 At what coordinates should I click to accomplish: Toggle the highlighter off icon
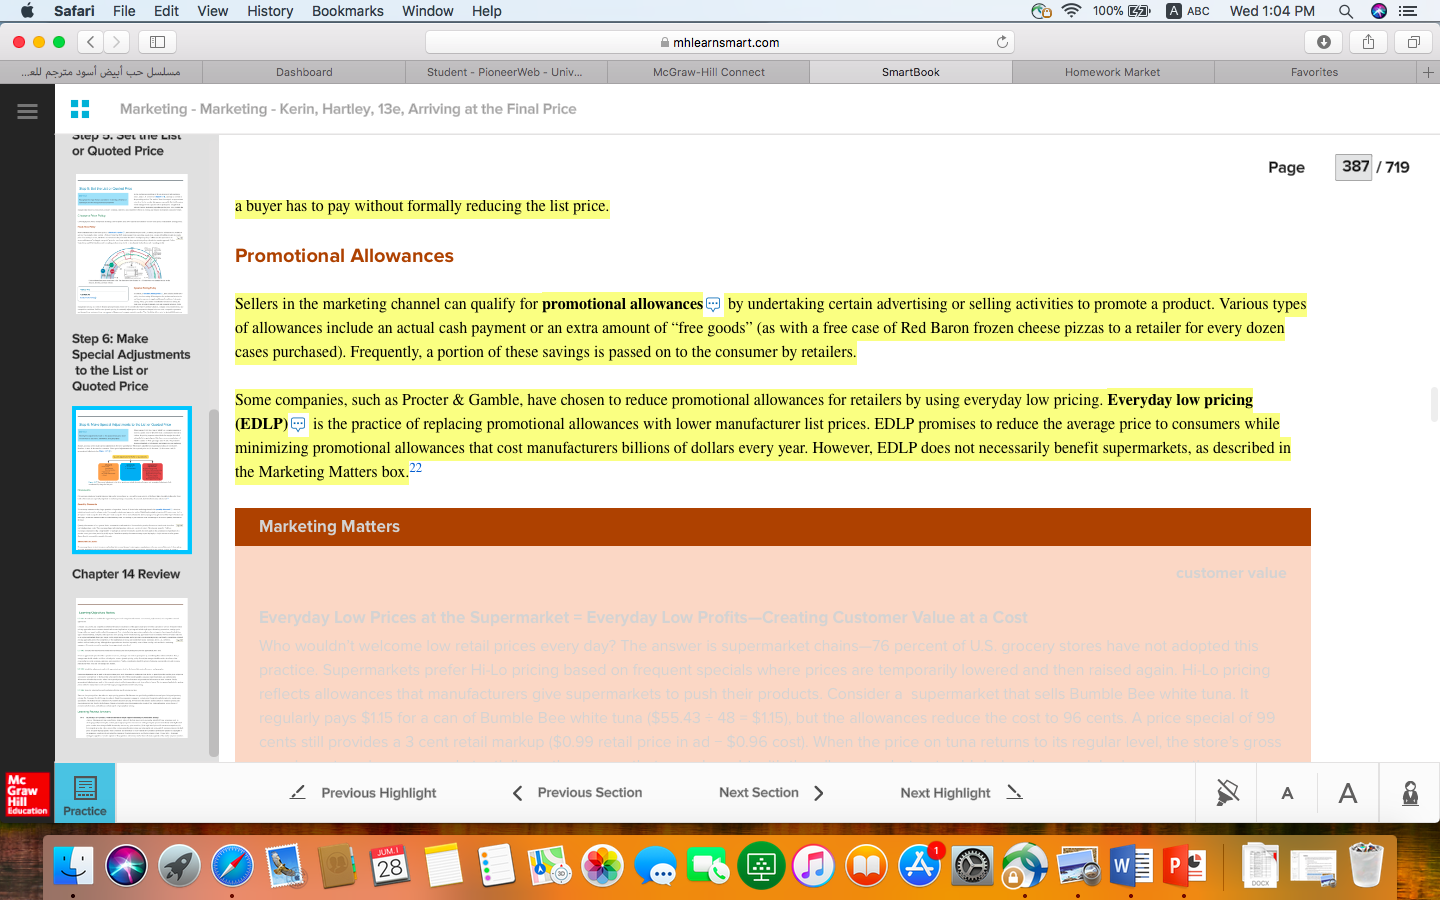[x=1227, y=793]
